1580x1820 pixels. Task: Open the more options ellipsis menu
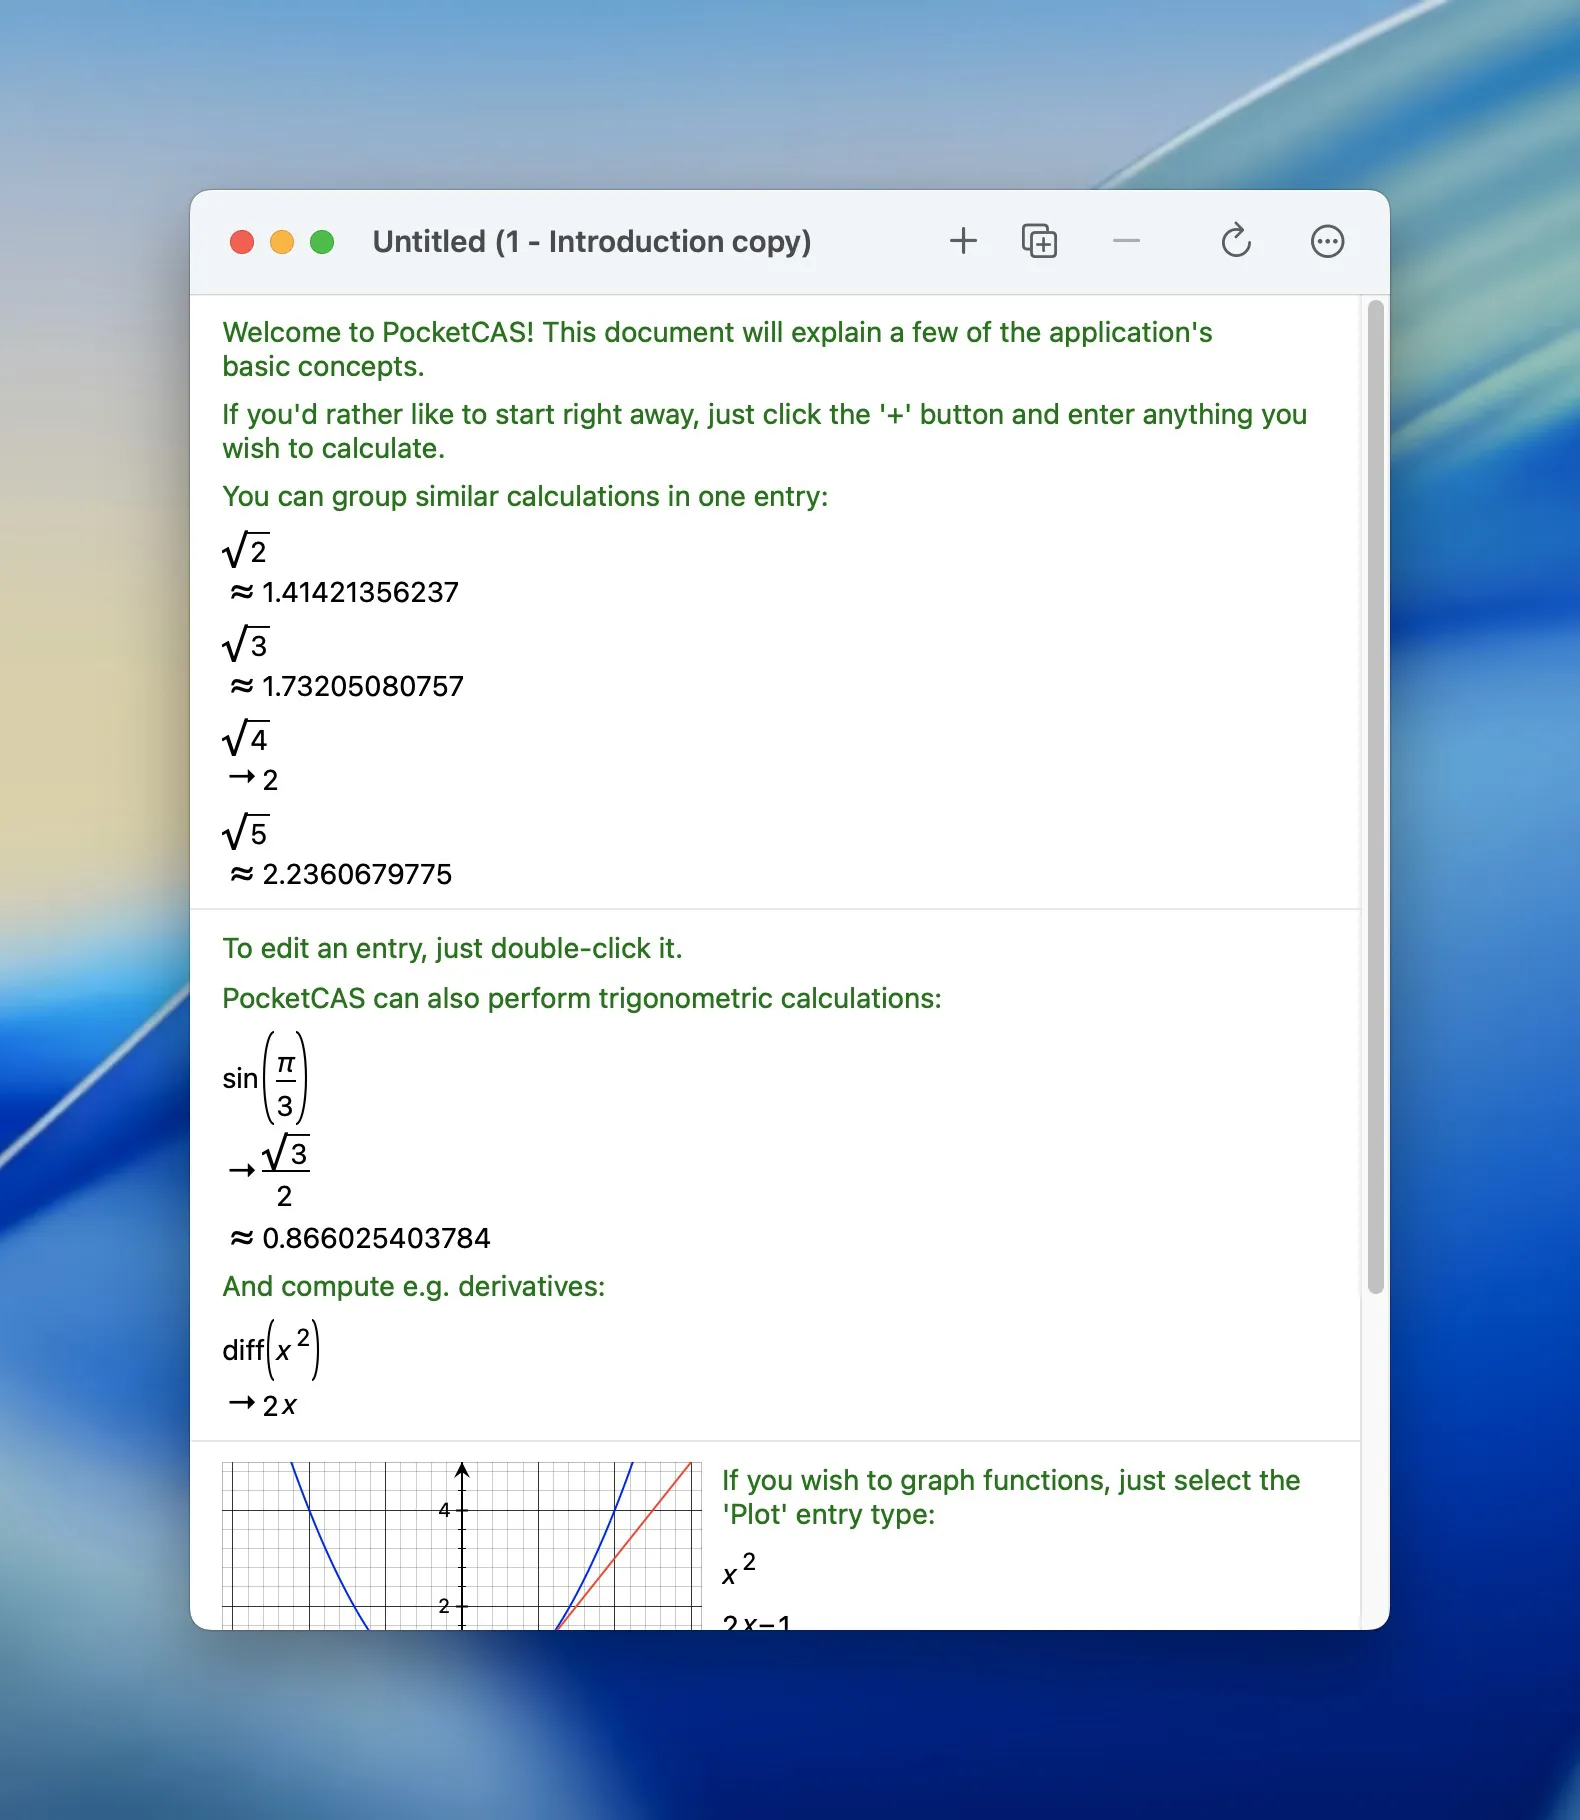1327,241
